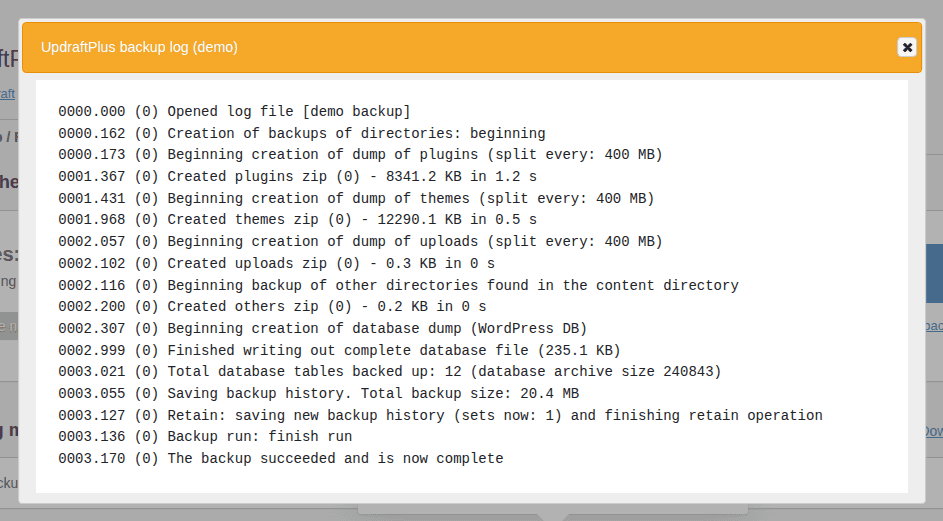The width and height of the screenshot is (943, 521).
Task: Select the 'Saving backup history' total size line
Action: [x=318, y=393]
